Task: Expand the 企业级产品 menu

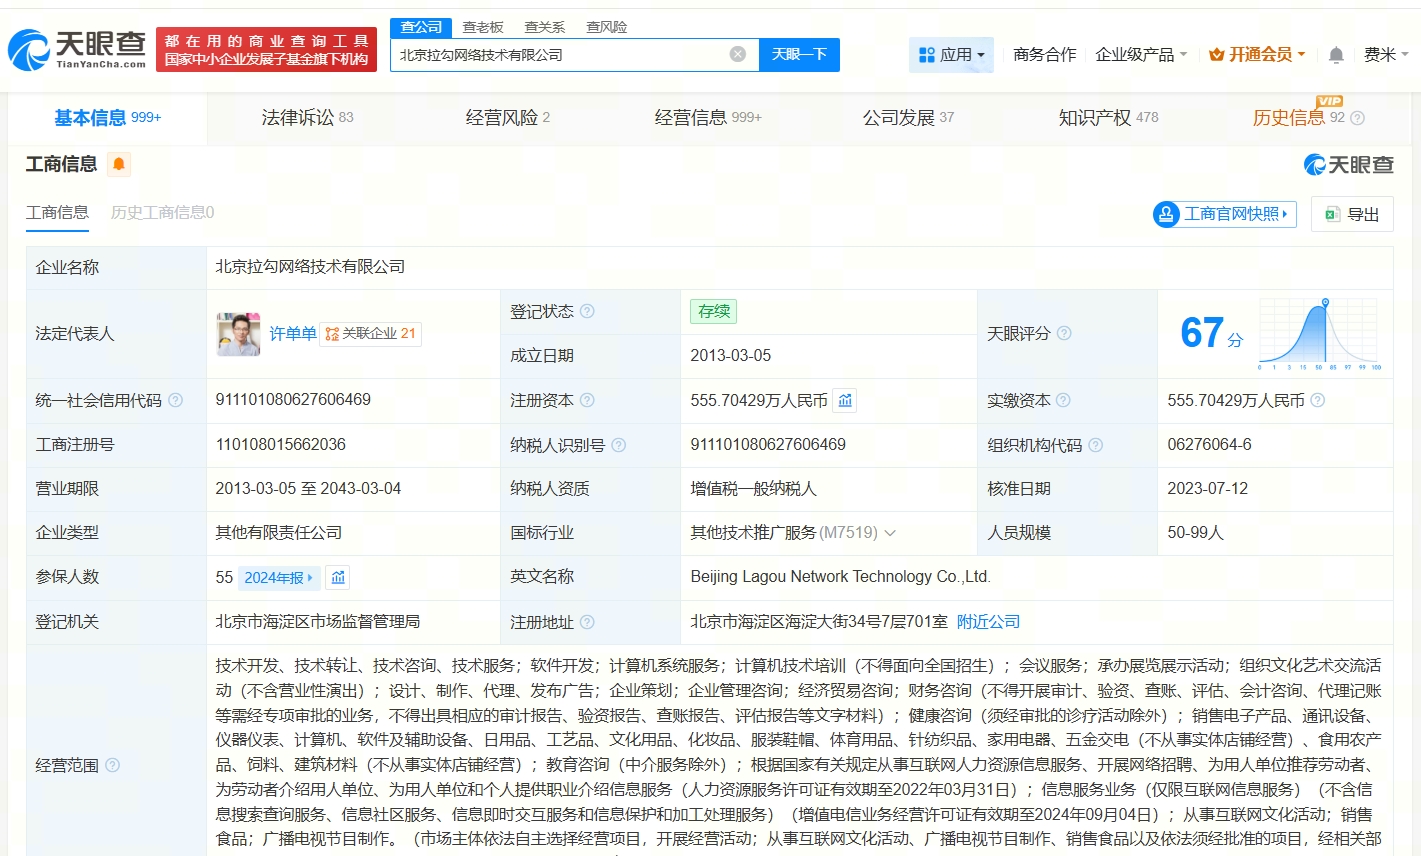Action: tap(1141, 54)
